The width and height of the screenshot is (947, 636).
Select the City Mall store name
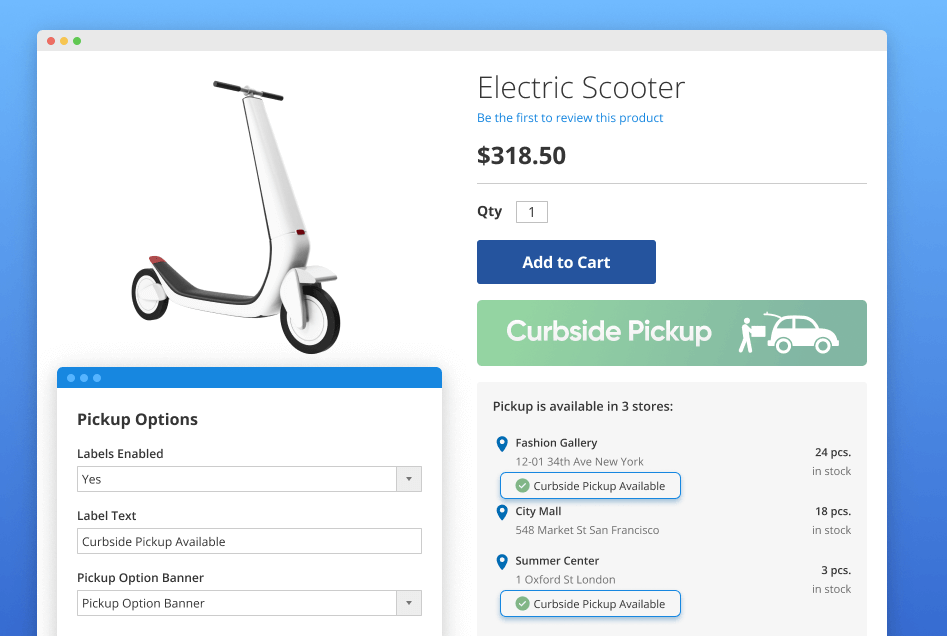(x=538, y=511)
